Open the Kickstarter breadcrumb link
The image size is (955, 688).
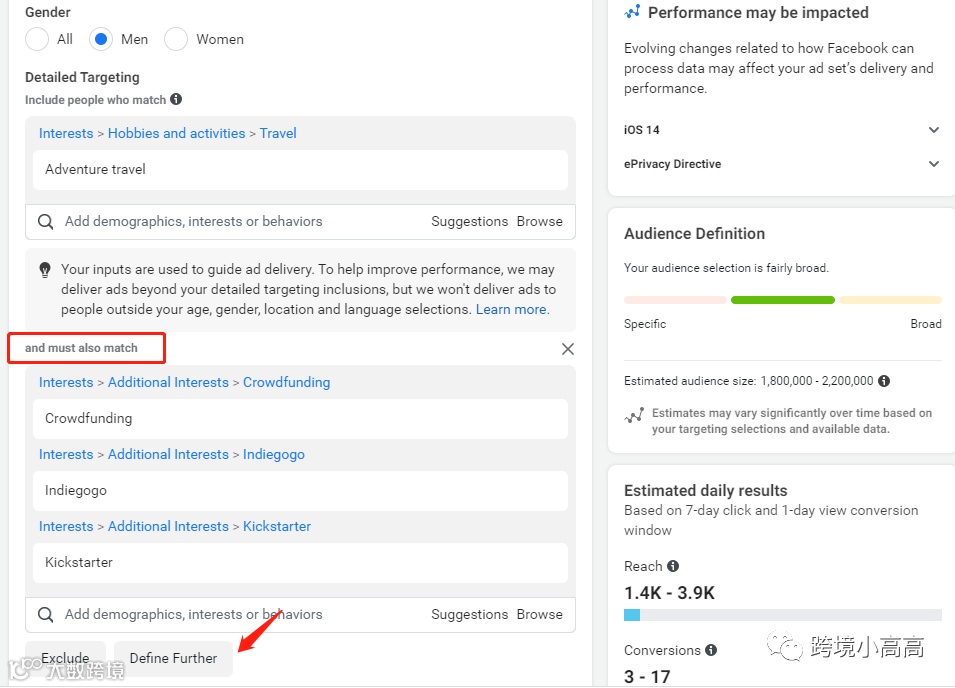tap(277, 526)
